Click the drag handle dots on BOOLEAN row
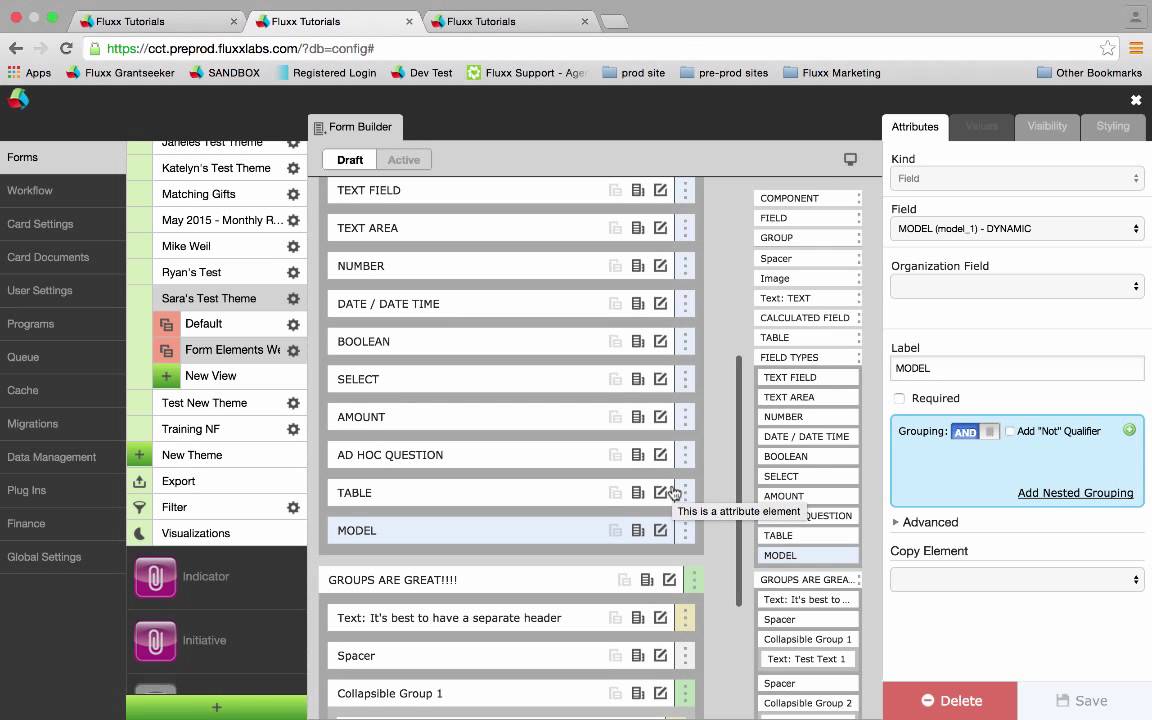 (x=685, y=342)
